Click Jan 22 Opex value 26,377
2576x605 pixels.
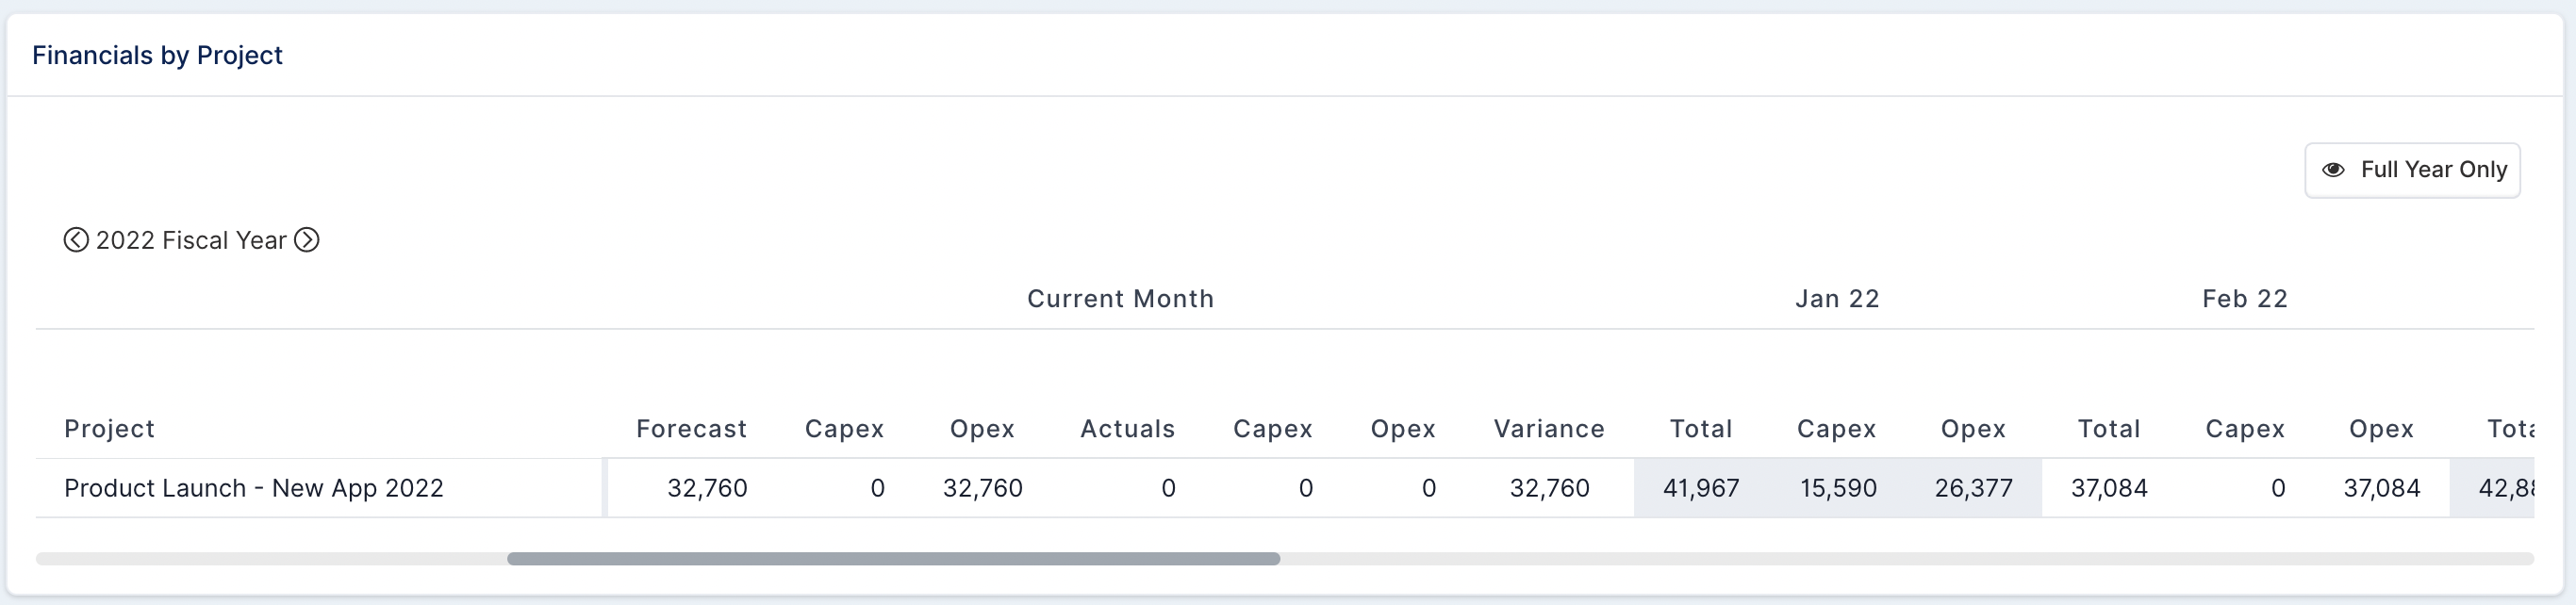click(1973, 488)
